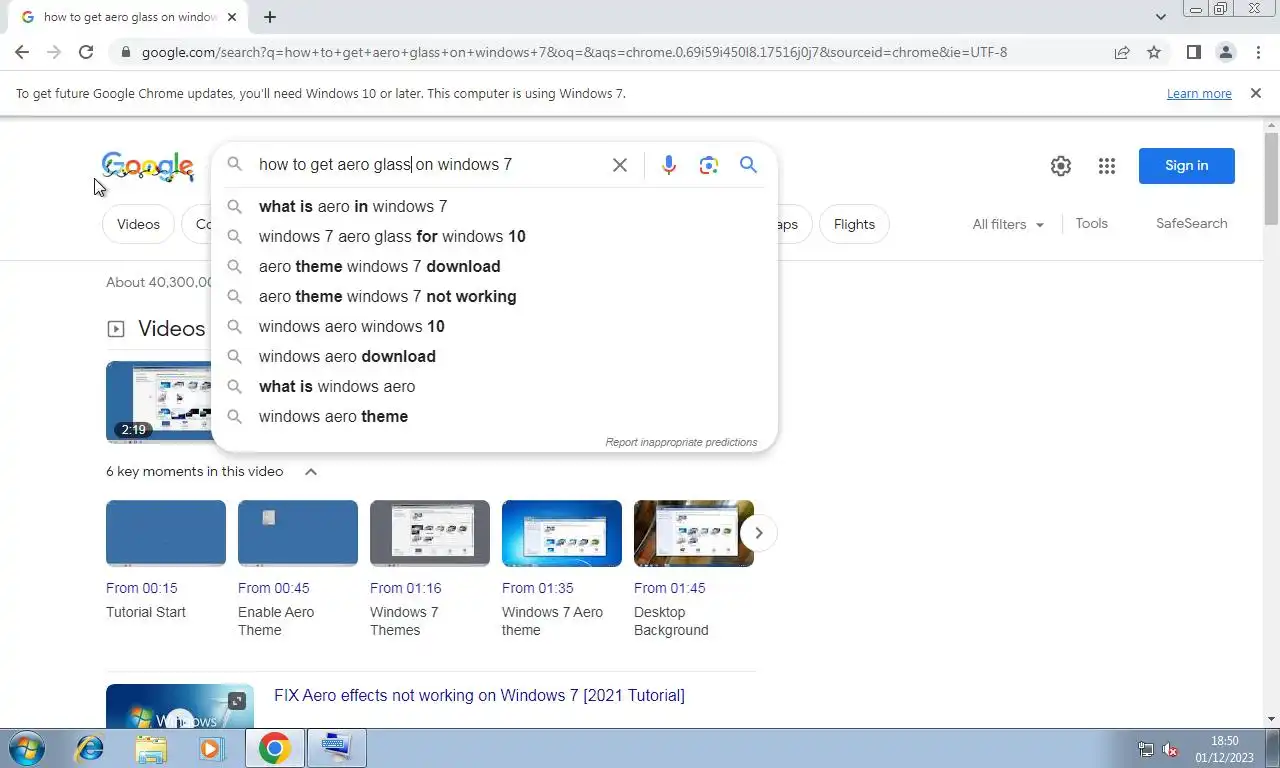Screen dimensions: 1280x768
Task: Open tab search chevron in title bar
Action: [1161, 17]
